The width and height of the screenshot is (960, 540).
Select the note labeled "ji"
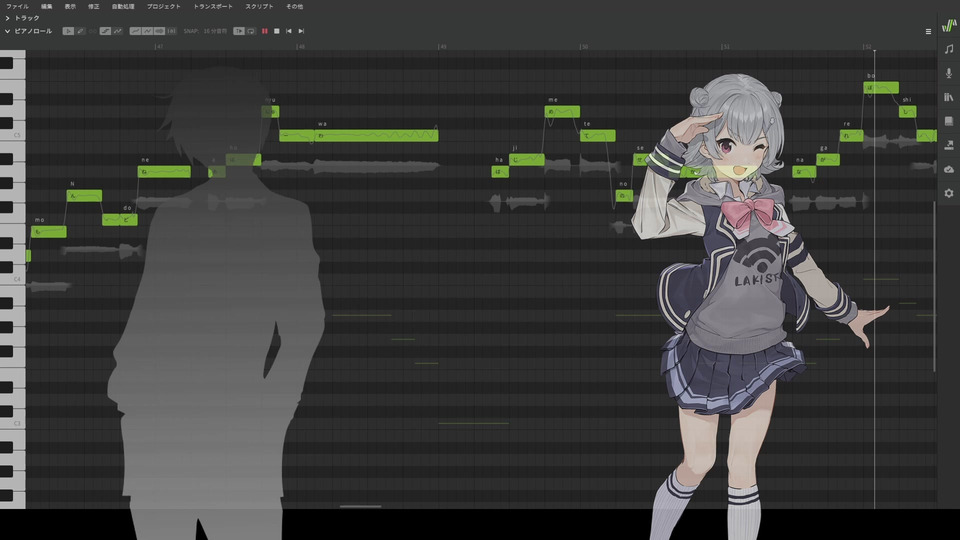527,160
